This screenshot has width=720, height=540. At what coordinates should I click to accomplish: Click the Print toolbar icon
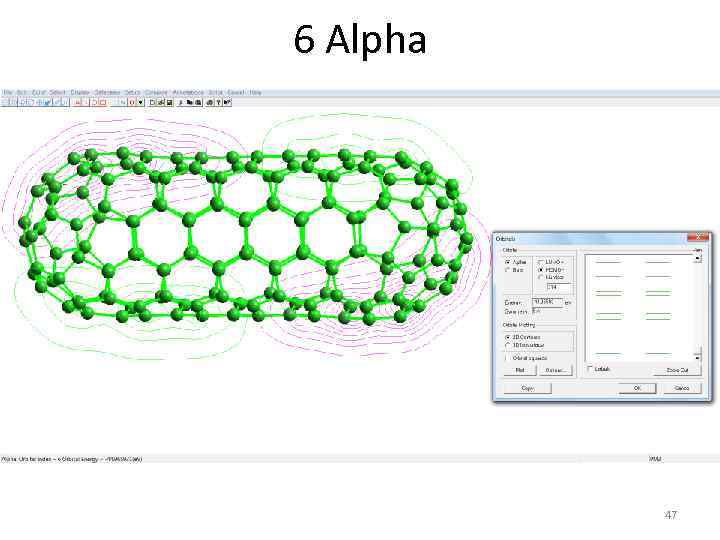[x=210, y=102]
